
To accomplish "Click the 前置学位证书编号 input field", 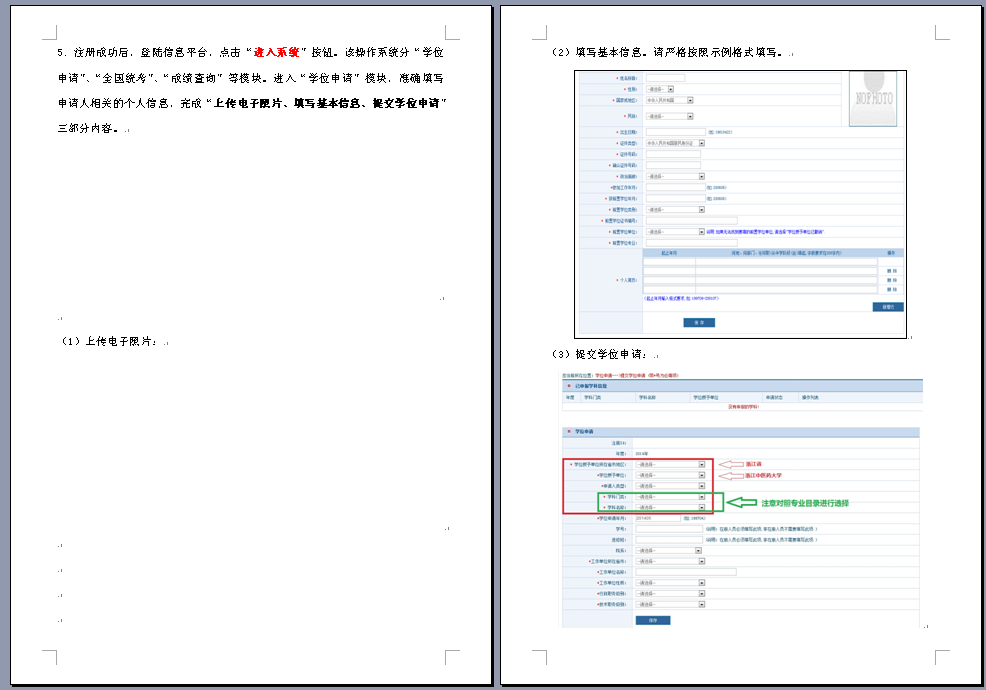I will (x=691, y=220).
